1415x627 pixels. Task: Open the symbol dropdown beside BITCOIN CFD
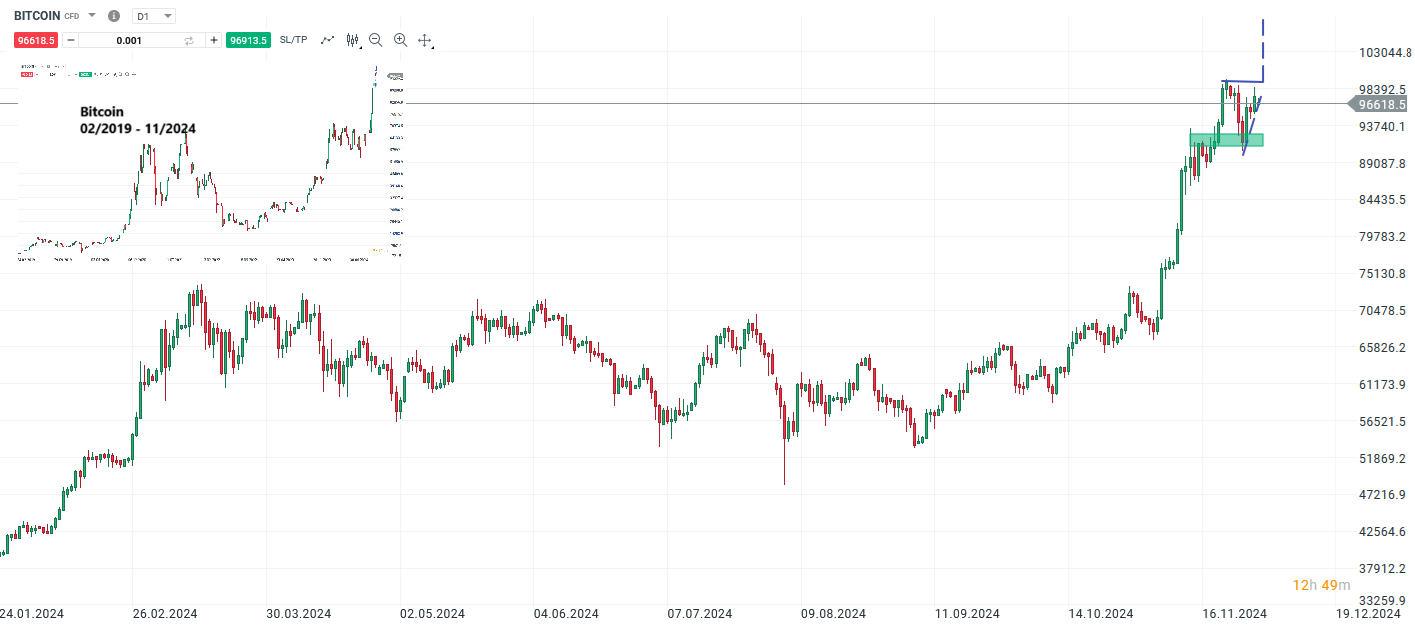pos(91,15)
